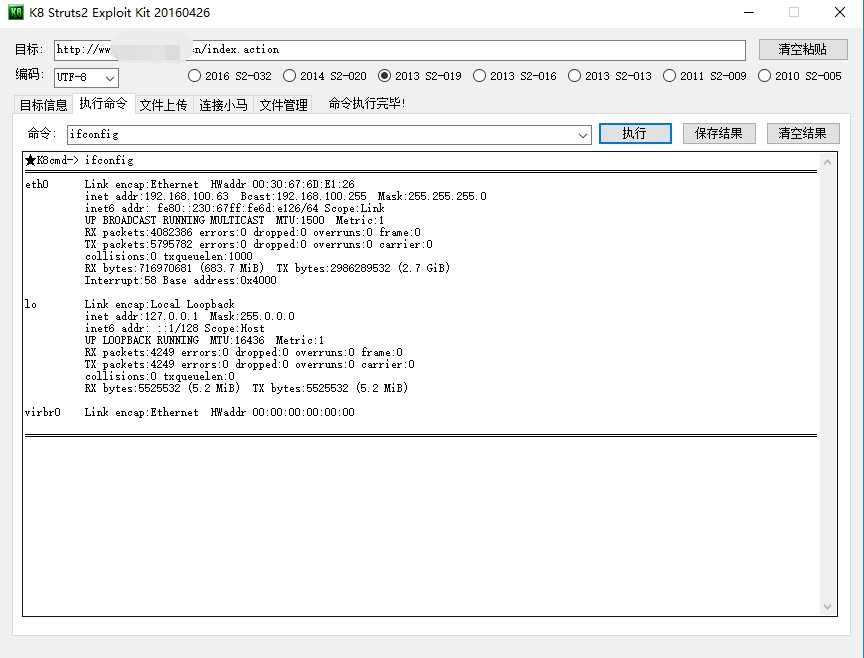Click the ★K8cmd-> ifconfig prompt line
864x658 pixels.
pos(79,160)
